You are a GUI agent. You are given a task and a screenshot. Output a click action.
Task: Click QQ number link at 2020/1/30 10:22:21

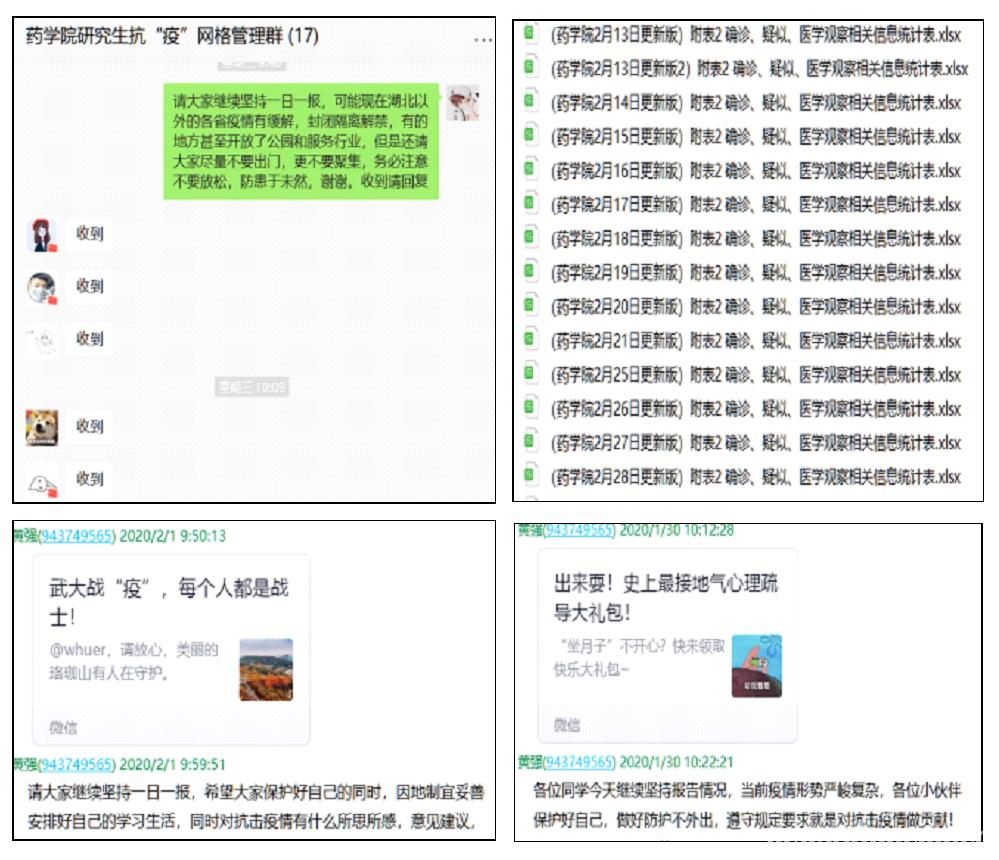point(576,761)
